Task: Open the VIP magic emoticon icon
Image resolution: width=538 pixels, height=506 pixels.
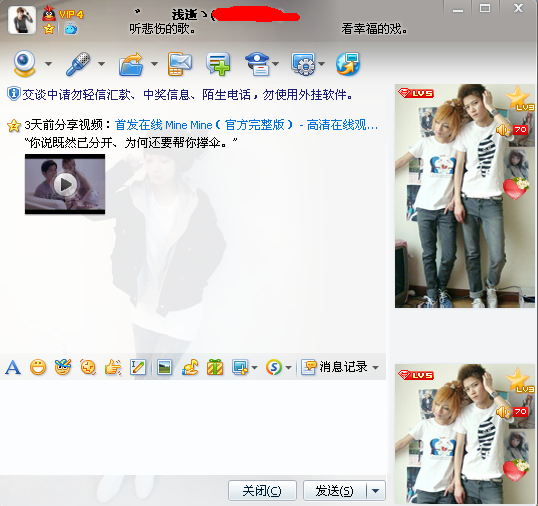Action: (x=63, y=367)
